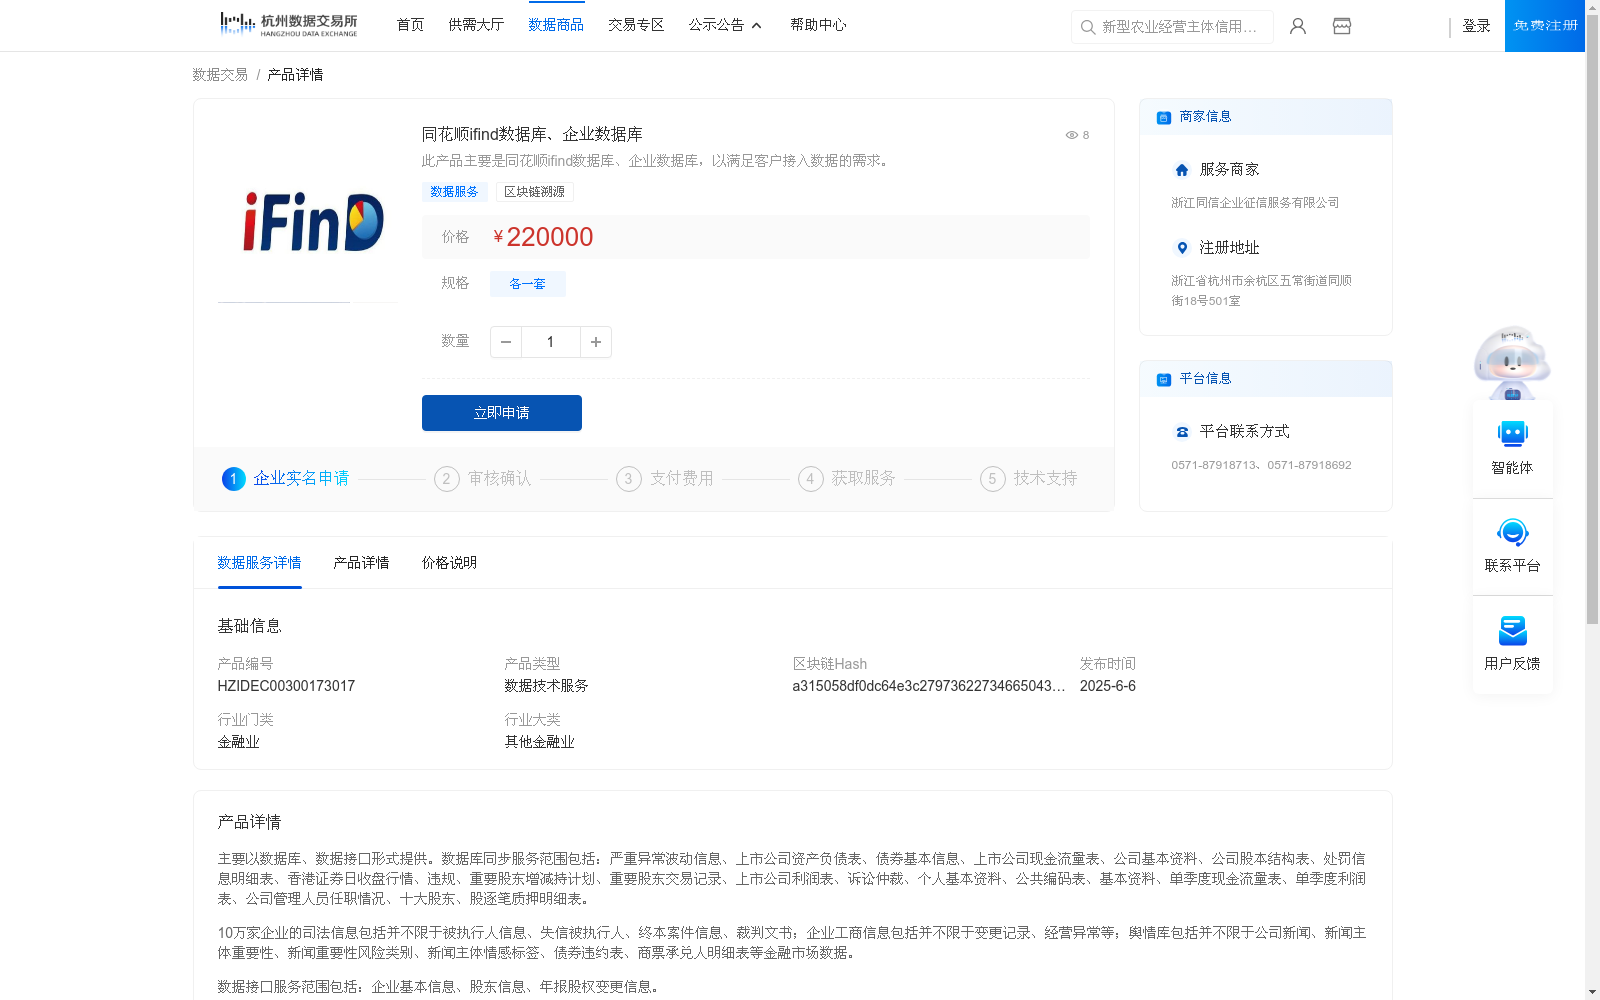Select the 各一套 specification option

[528, 284]
